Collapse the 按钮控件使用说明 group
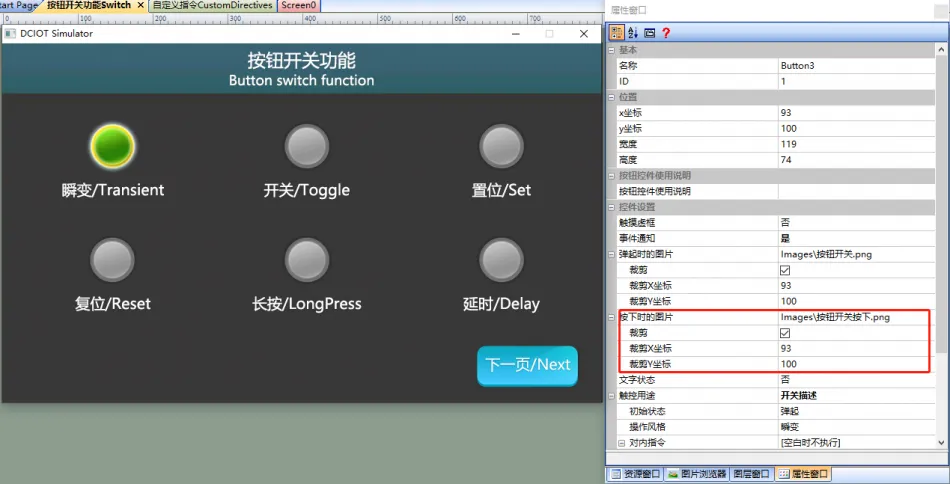 [611, 176]
